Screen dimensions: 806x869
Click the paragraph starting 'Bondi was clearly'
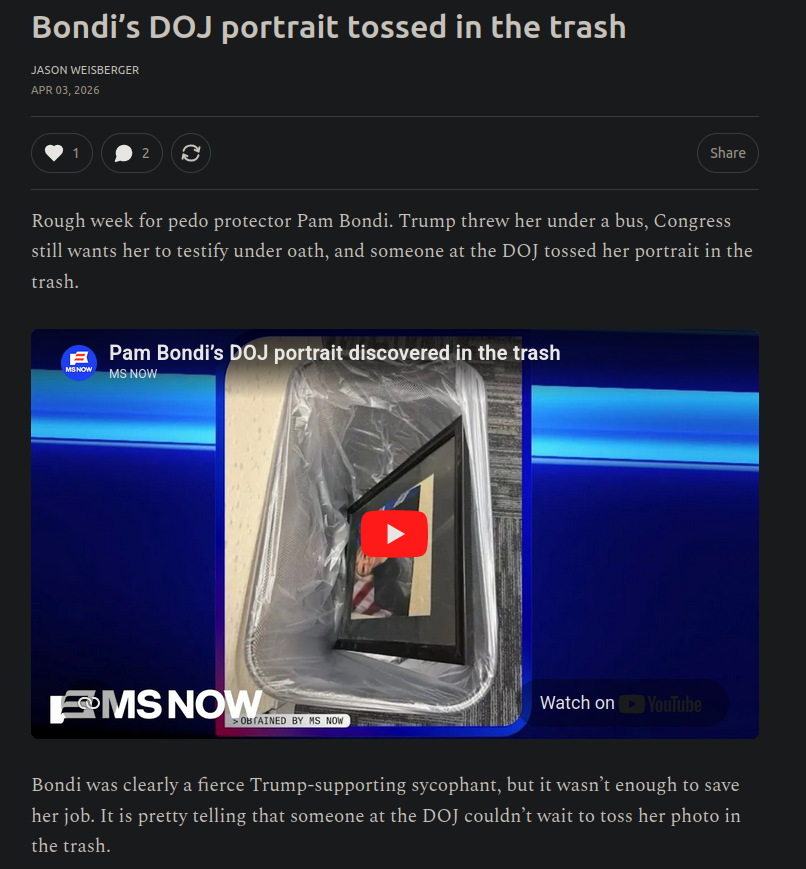click(x=386, y=815)
